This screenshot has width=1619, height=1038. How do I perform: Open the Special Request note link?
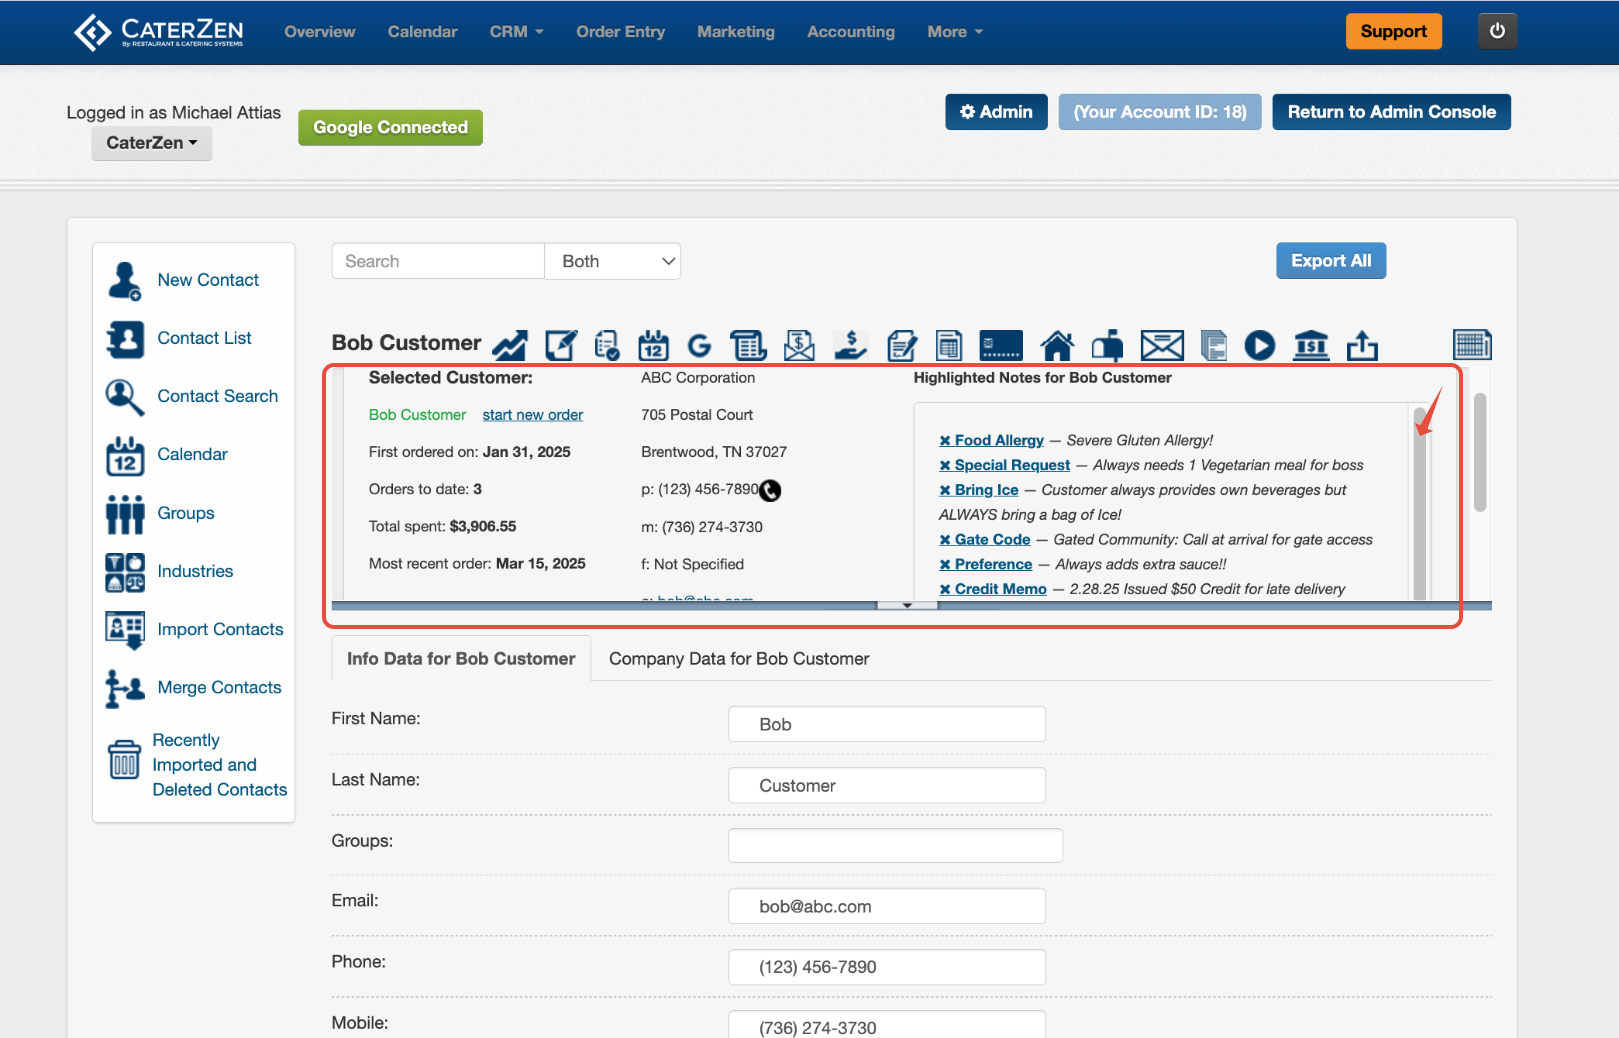click(1012, 466)
